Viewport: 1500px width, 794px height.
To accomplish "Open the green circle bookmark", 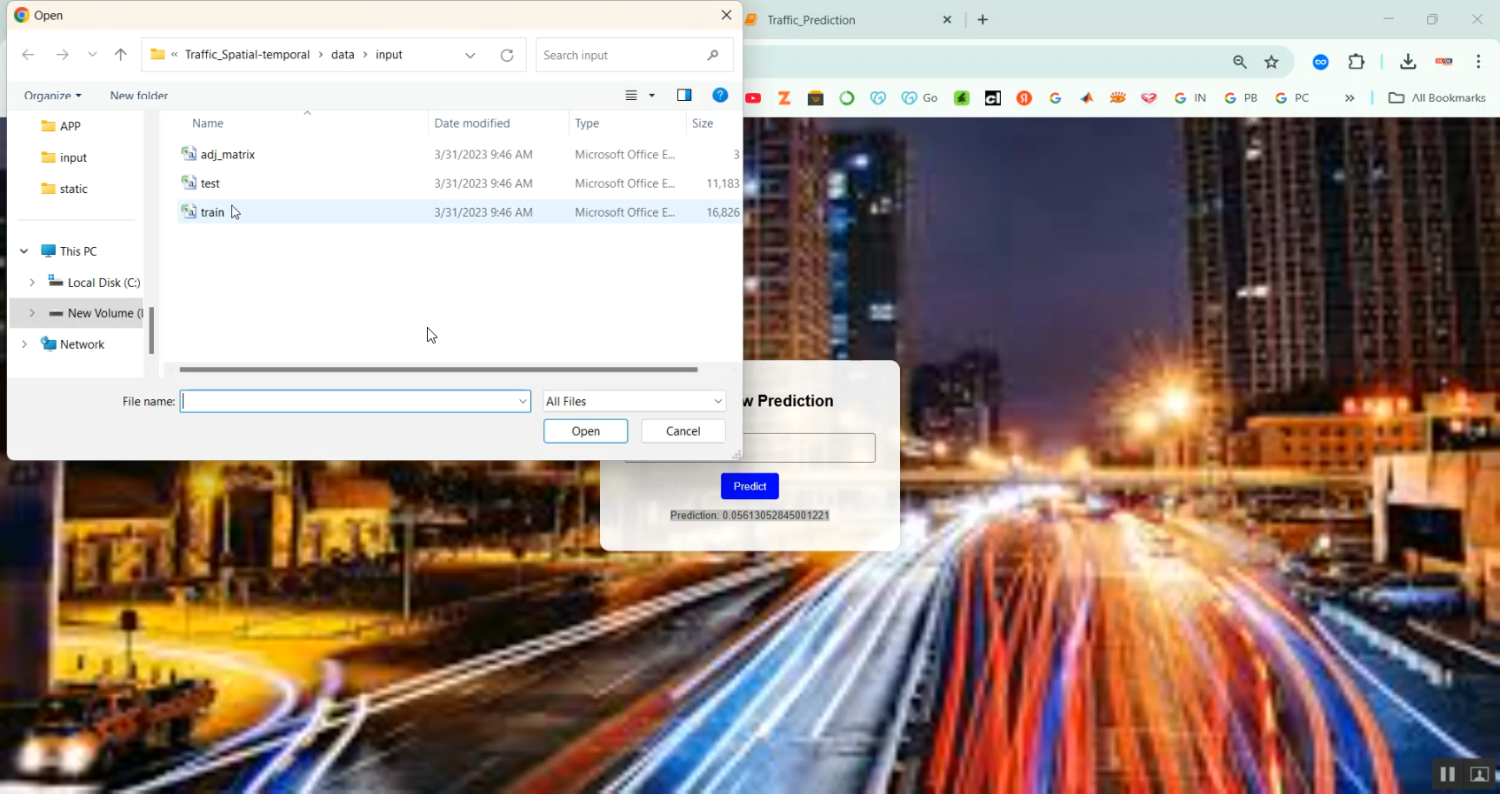I will [x=847, y=98].
